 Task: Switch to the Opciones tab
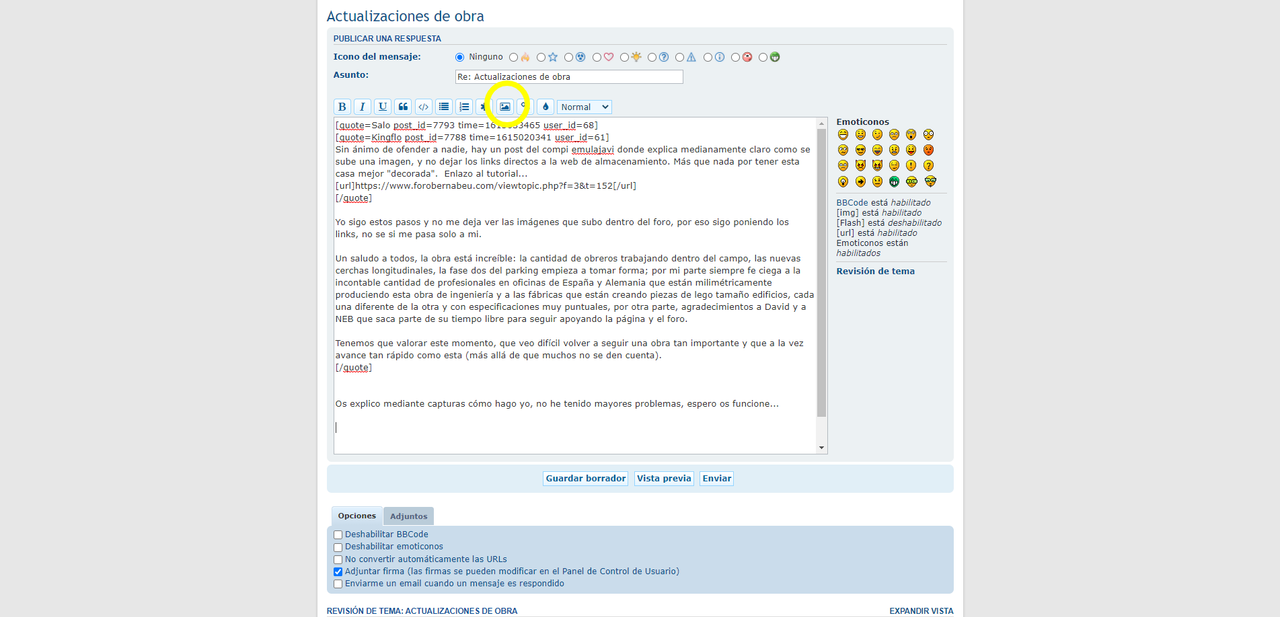[x=357, y=516]
